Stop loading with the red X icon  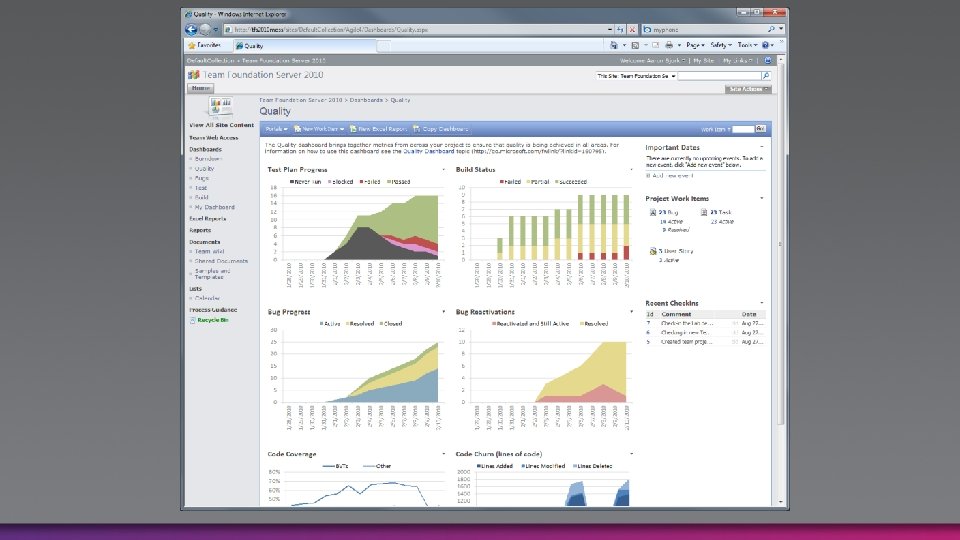pos(632,29)
